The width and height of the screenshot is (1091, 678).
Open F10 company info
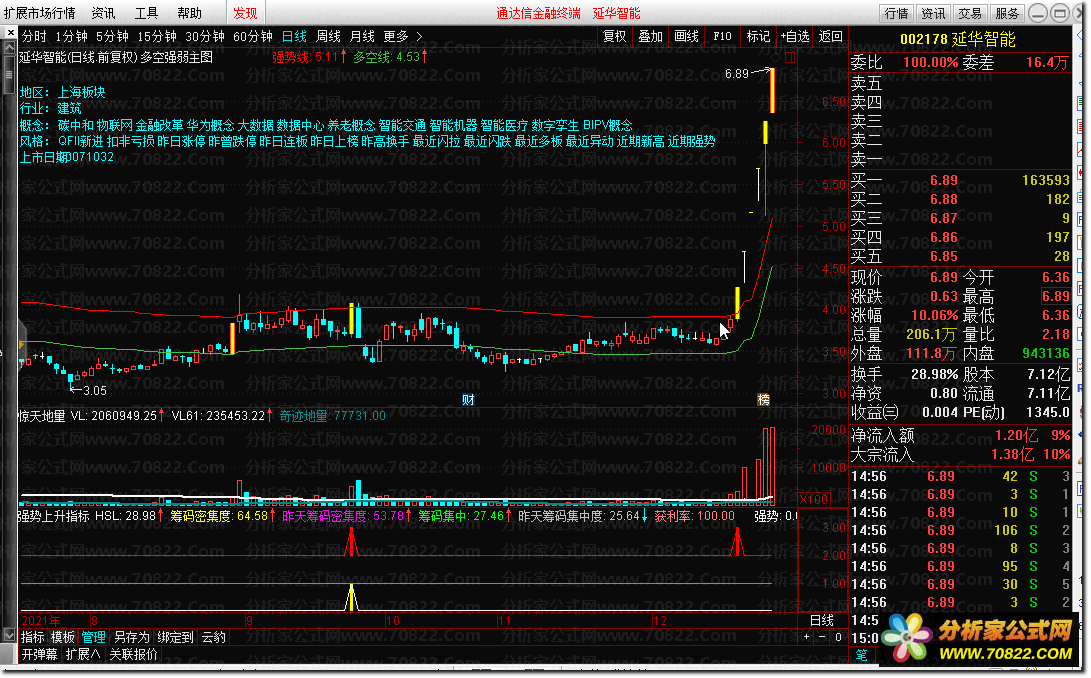pyautogui.click(x=722, y=36)
